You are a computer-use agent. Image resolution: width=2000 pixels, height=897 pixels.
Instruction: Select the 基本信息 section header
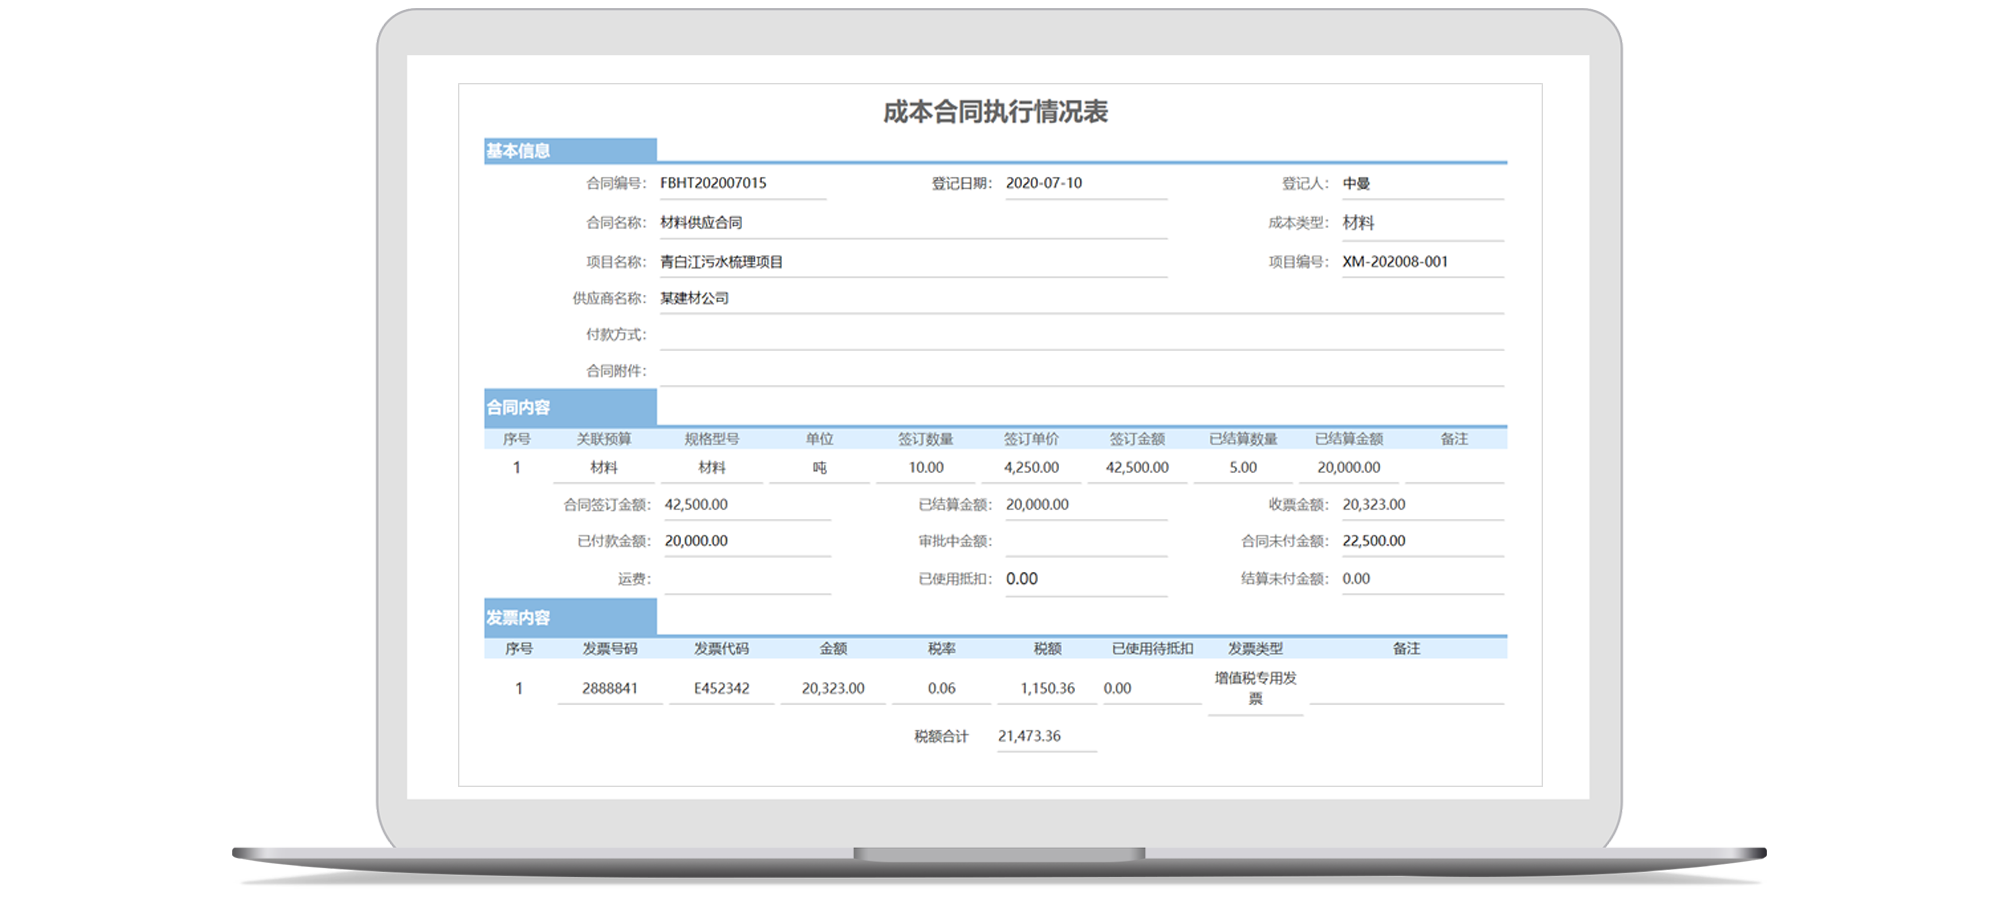pyautogui.click(x=569, y=151)
